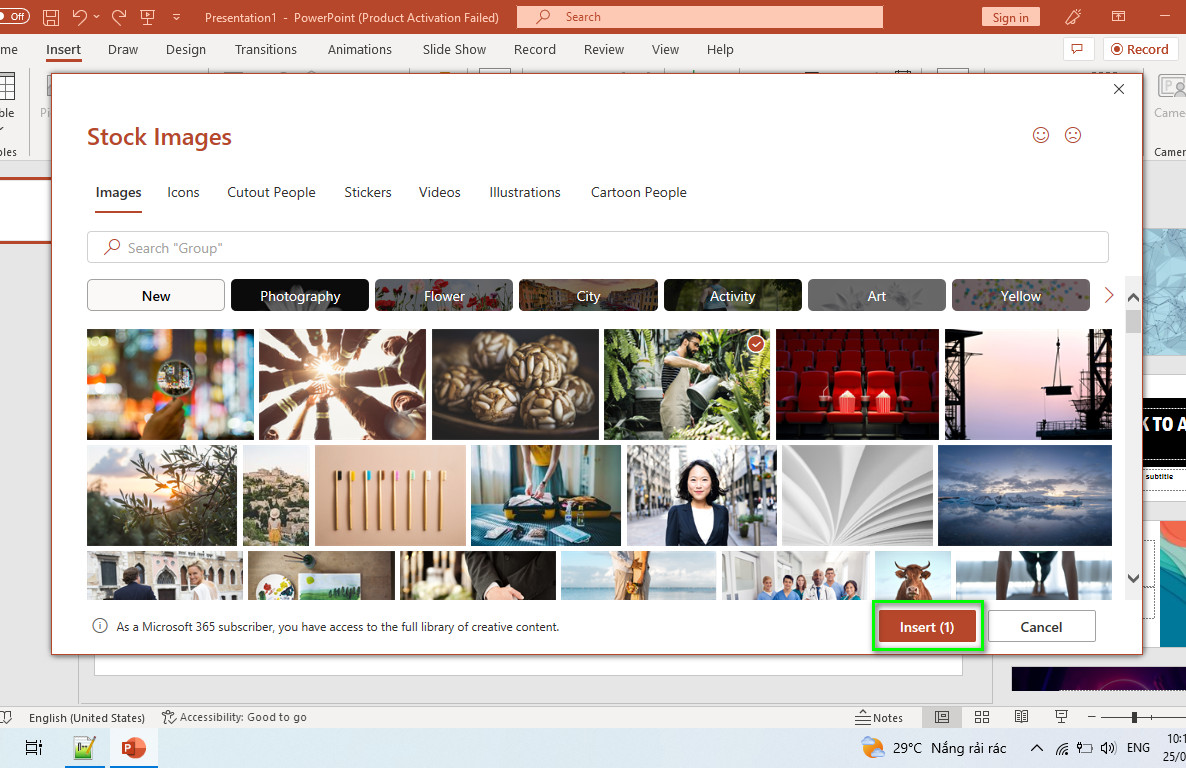Select the New category chip

click(156, 295)
